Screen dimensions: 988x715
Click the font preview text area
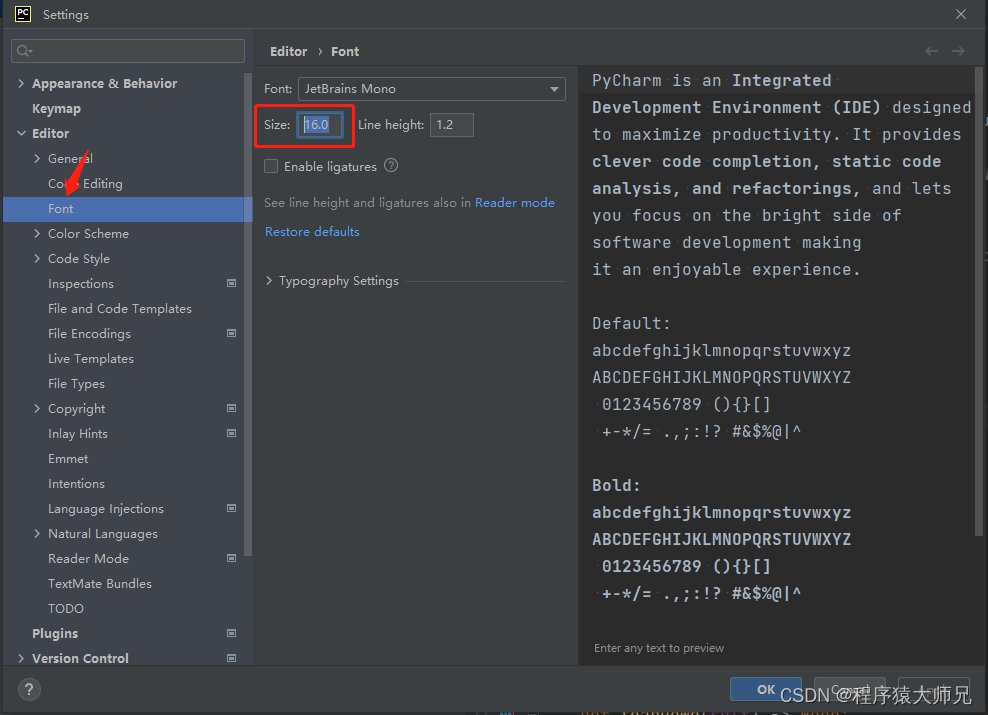coord(776,353)
